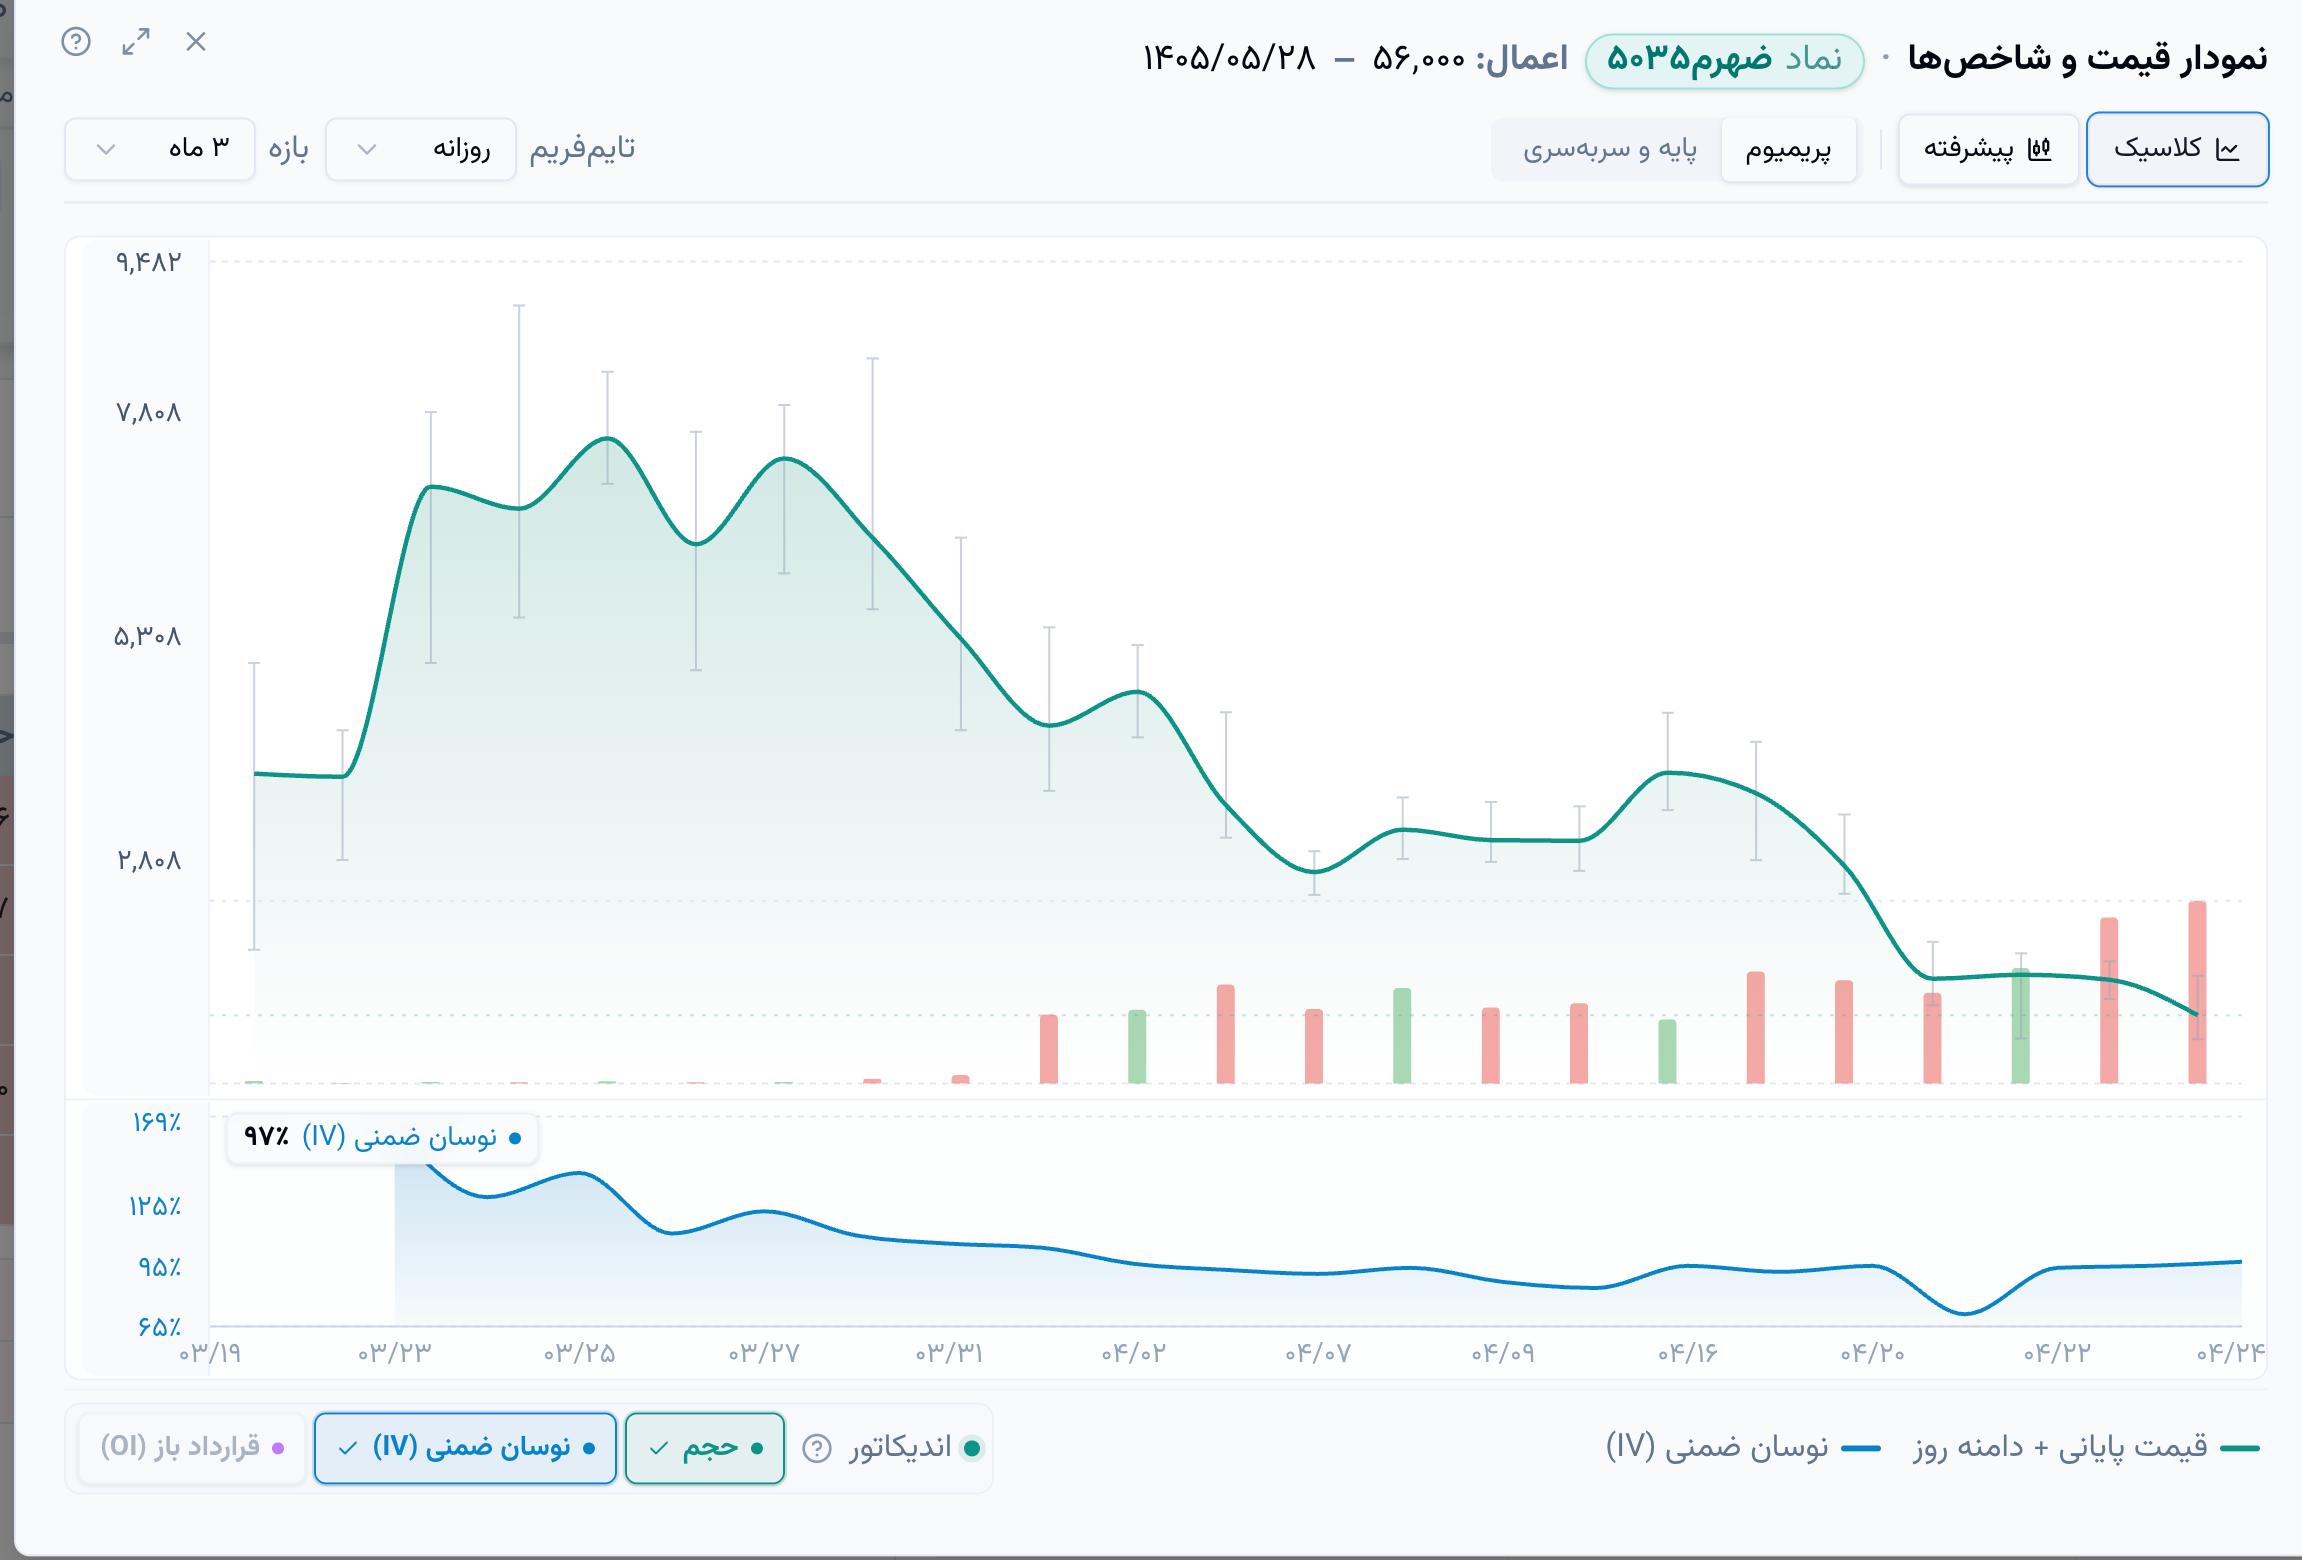Click the IV axis label ۶۵٪

tap(160, 1328)
